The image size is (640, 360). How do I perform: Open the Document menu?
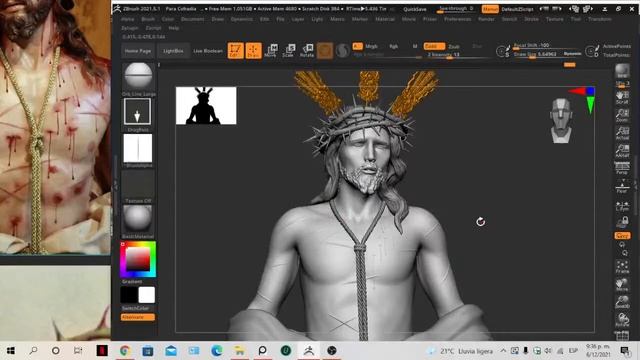(192, 19)
